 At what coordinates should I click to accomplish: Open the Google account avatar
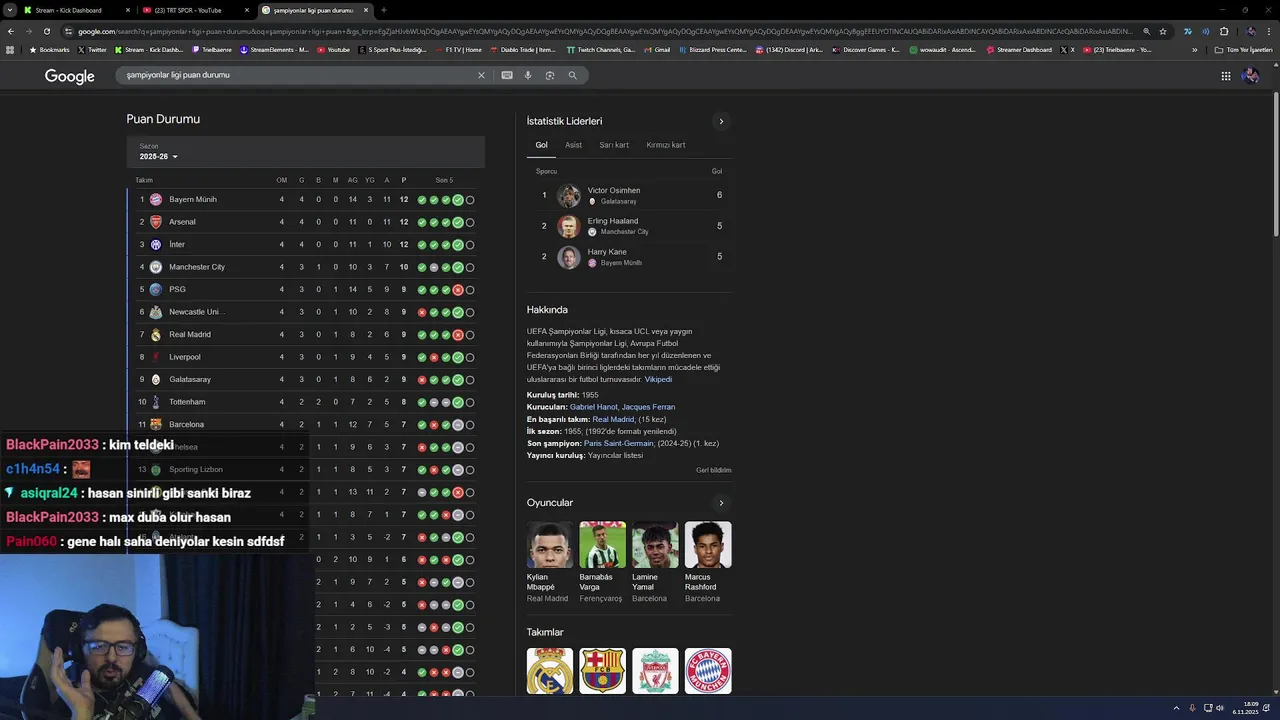point(1250,76)
